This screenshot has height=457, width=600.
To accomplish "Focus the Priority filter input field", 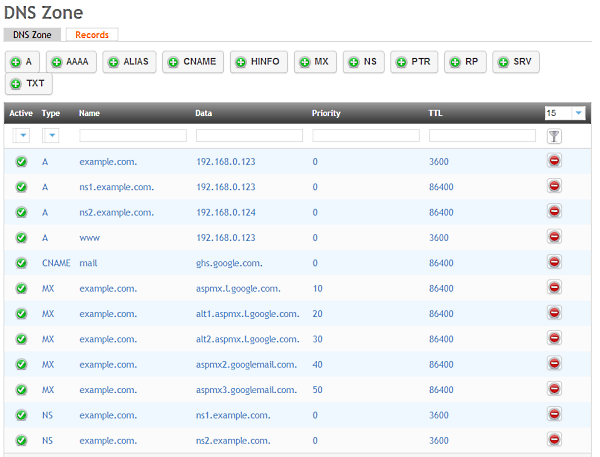I will (x=366, y=135).
